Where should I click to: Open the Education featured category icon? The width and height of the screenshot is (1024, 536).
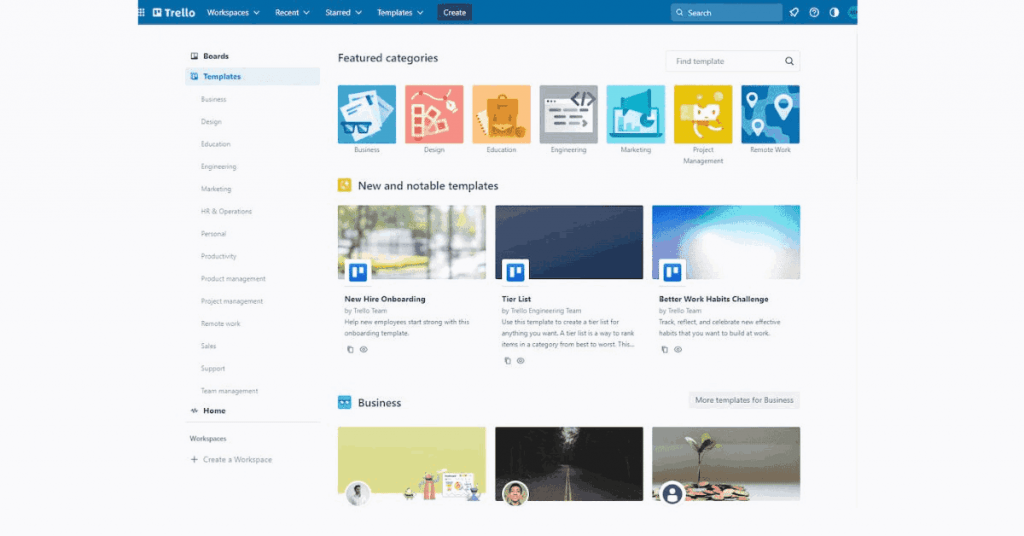click(x=502, y=114)
